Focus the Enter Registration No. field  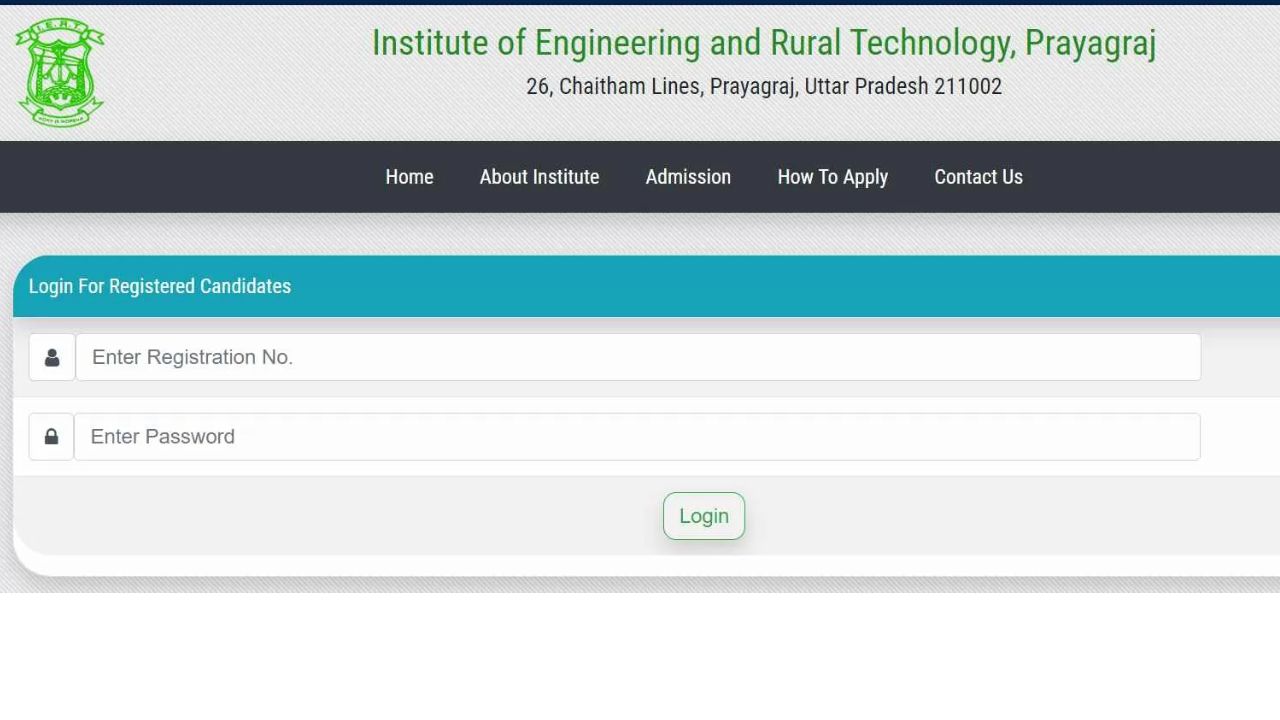point(638,357)
